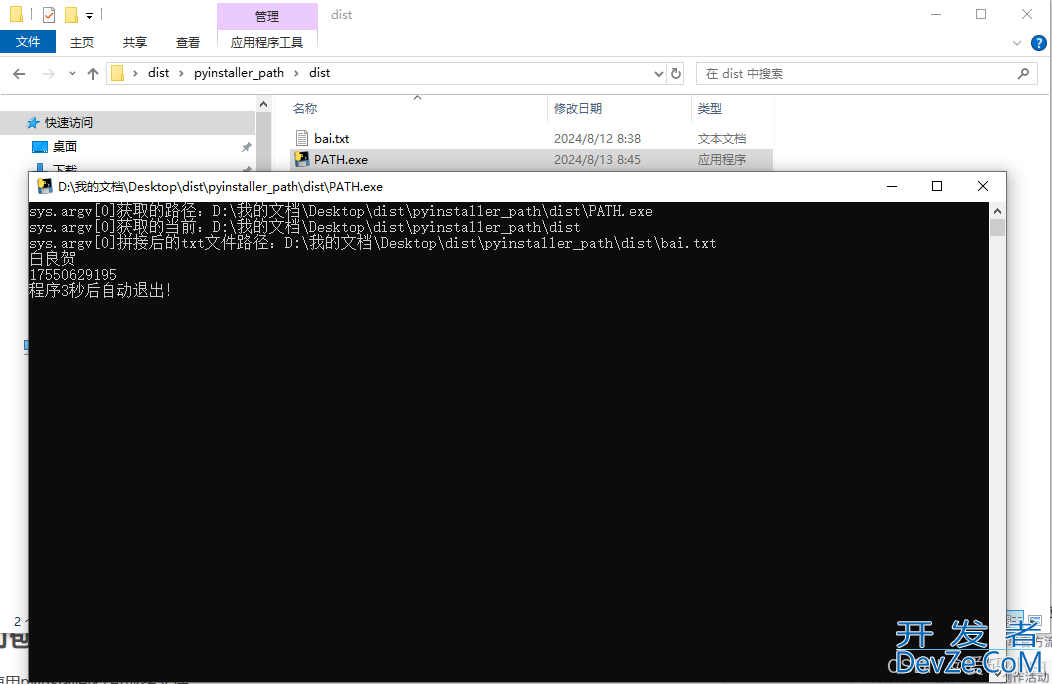Collapse the ribbon with the chevron

tap(1016, 43)
